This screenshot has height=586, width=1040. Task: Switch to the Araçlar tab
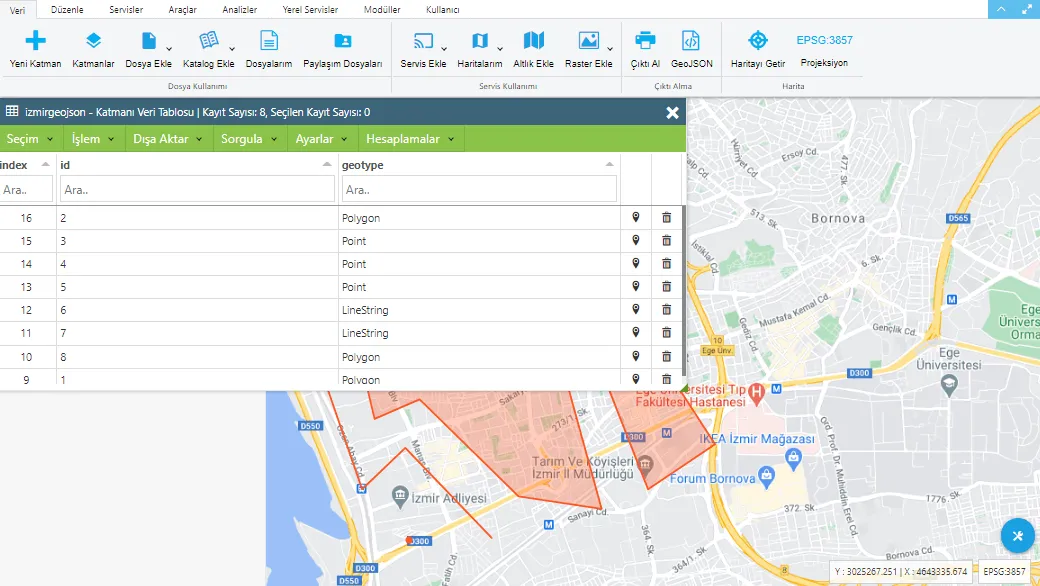tap(182, 10)
